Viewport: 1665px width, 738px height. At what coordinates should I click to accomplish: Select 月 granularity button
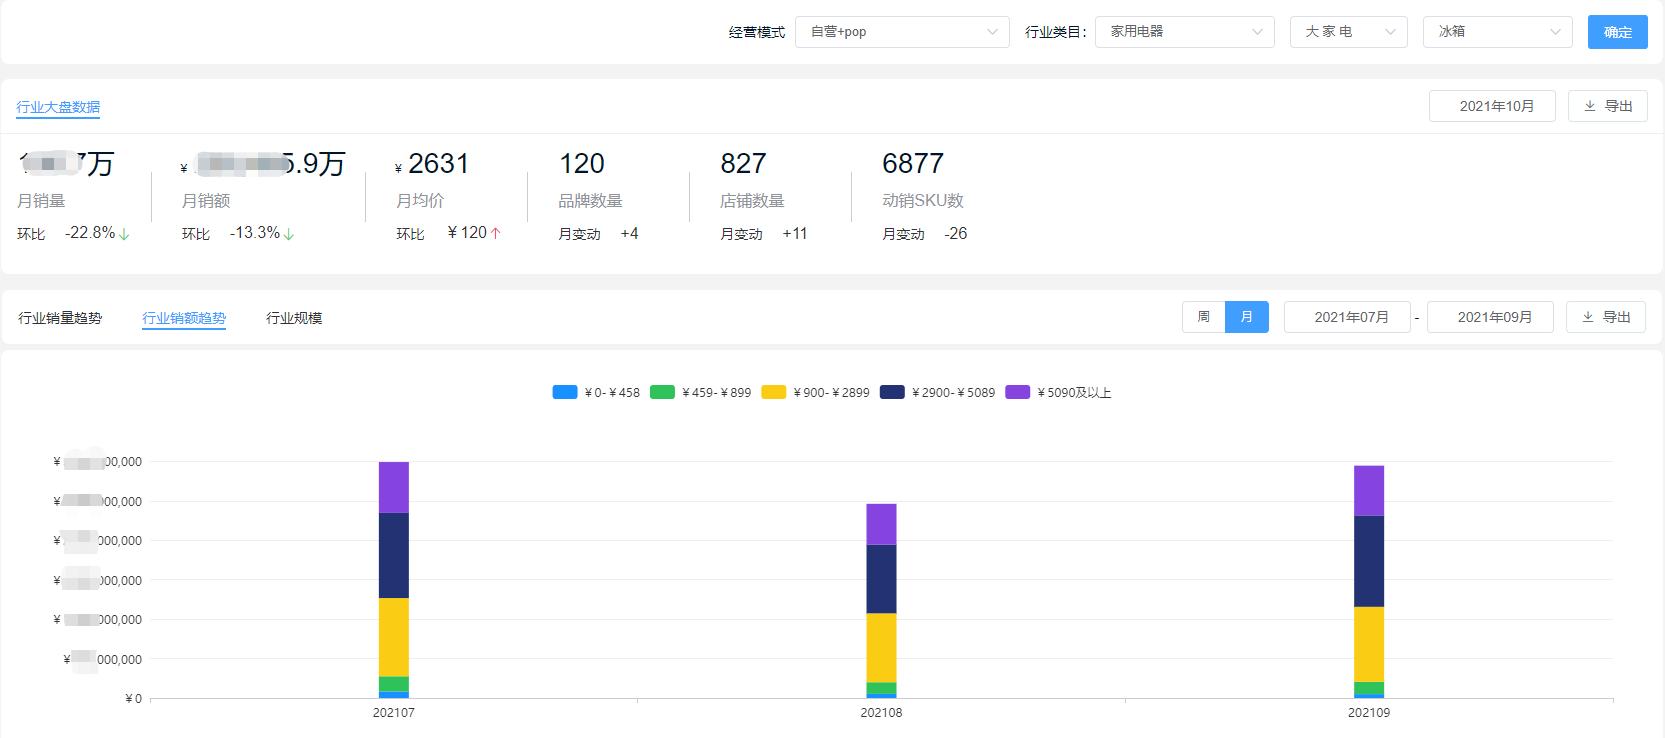(x=1246, y=317)
